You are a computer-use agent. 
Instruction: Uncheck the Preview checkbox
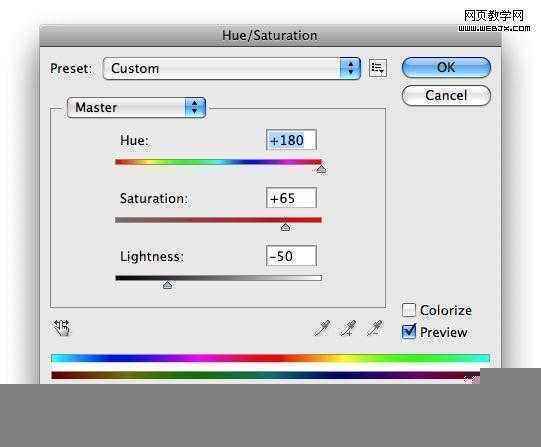[409, 332]
